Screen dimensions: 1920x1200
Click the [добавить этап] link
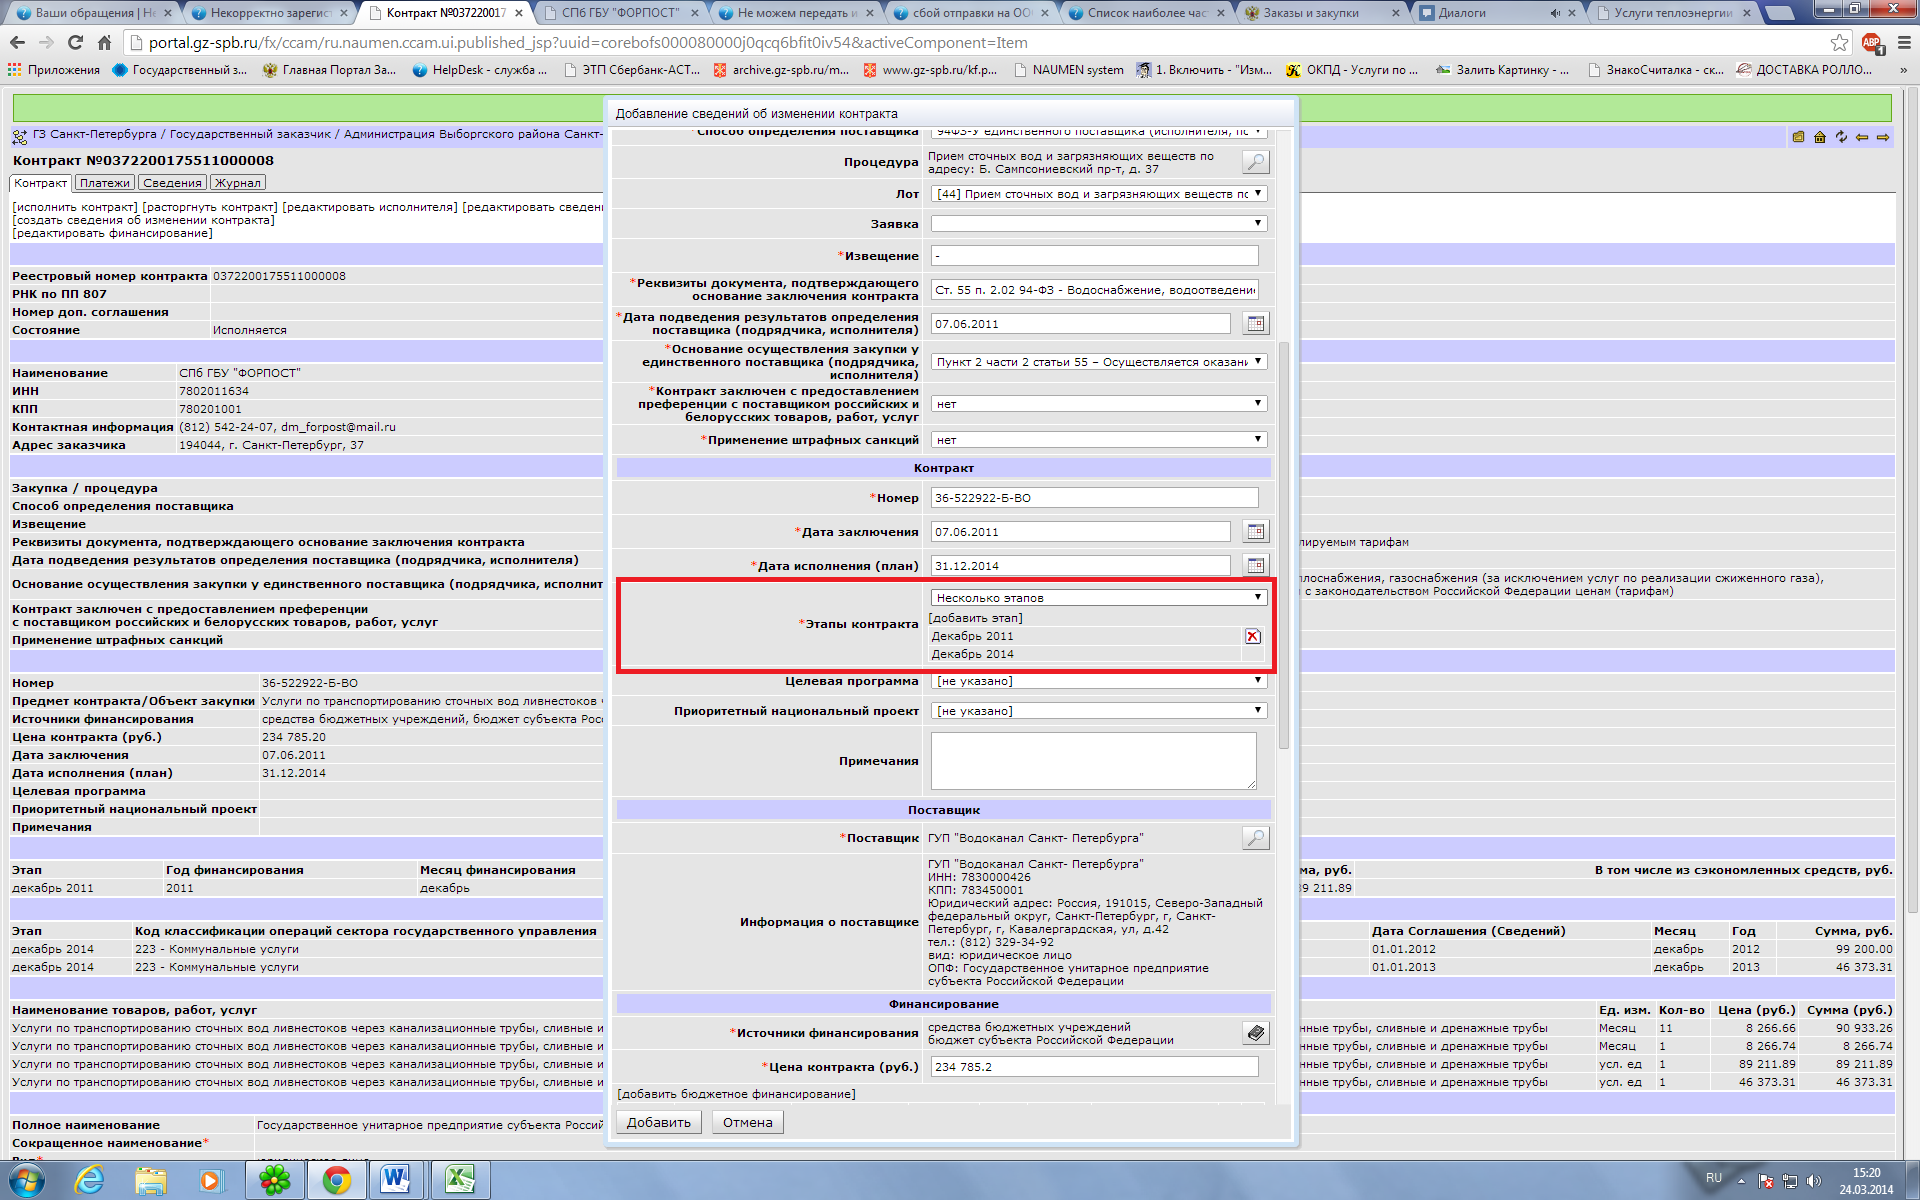975,618
